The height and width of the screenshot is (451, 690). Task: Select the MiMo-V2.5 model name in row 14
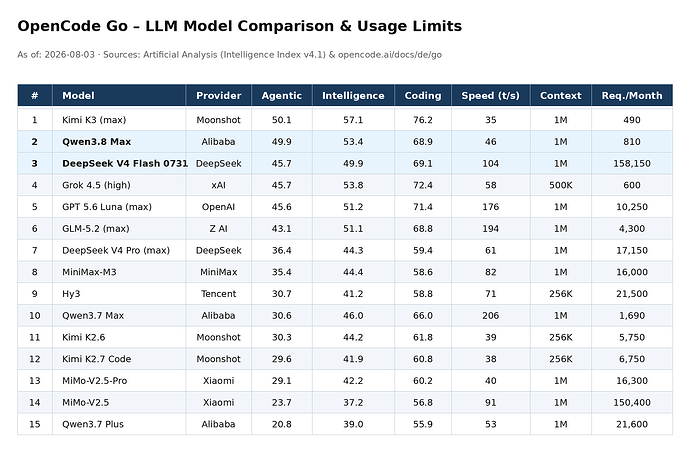coord(85,402)
